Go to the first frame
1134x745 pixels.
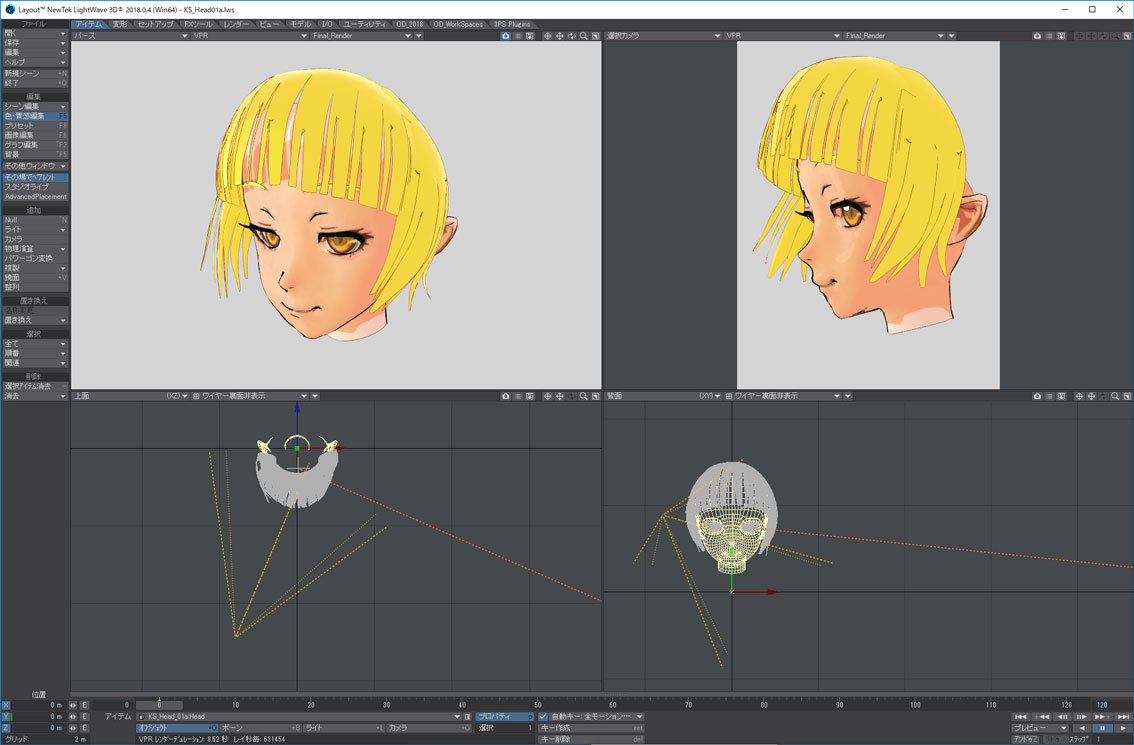point(1021,717)
